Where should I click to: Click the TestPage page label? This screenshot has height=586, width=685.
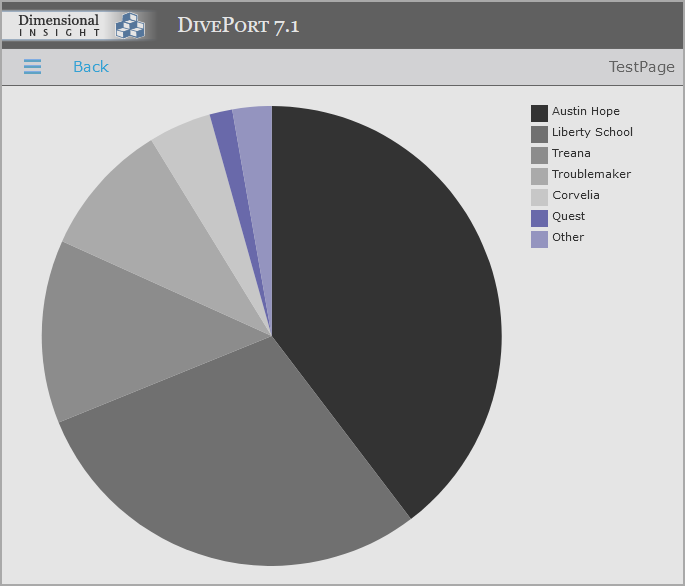pyautogui.click(x=641, y=67)
